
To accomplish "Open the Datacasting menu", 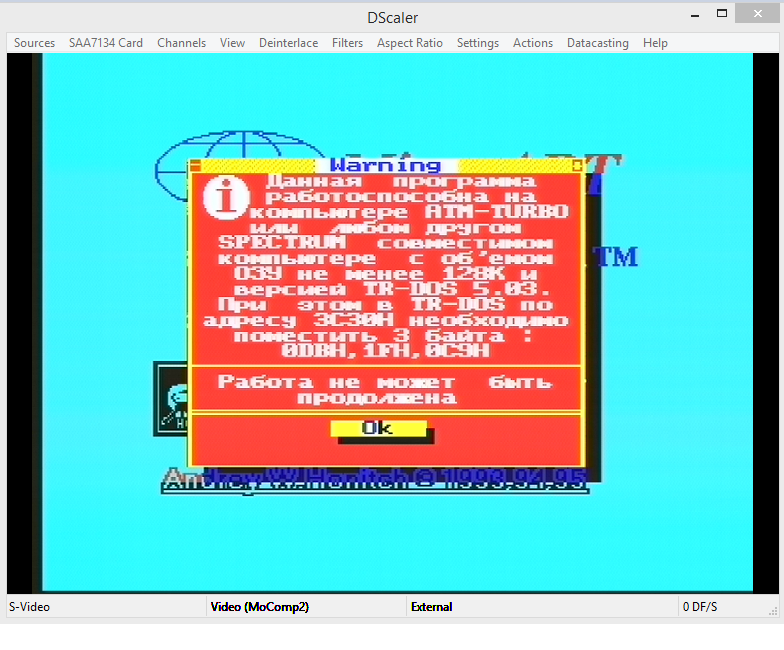I will (x=597, y=43).
